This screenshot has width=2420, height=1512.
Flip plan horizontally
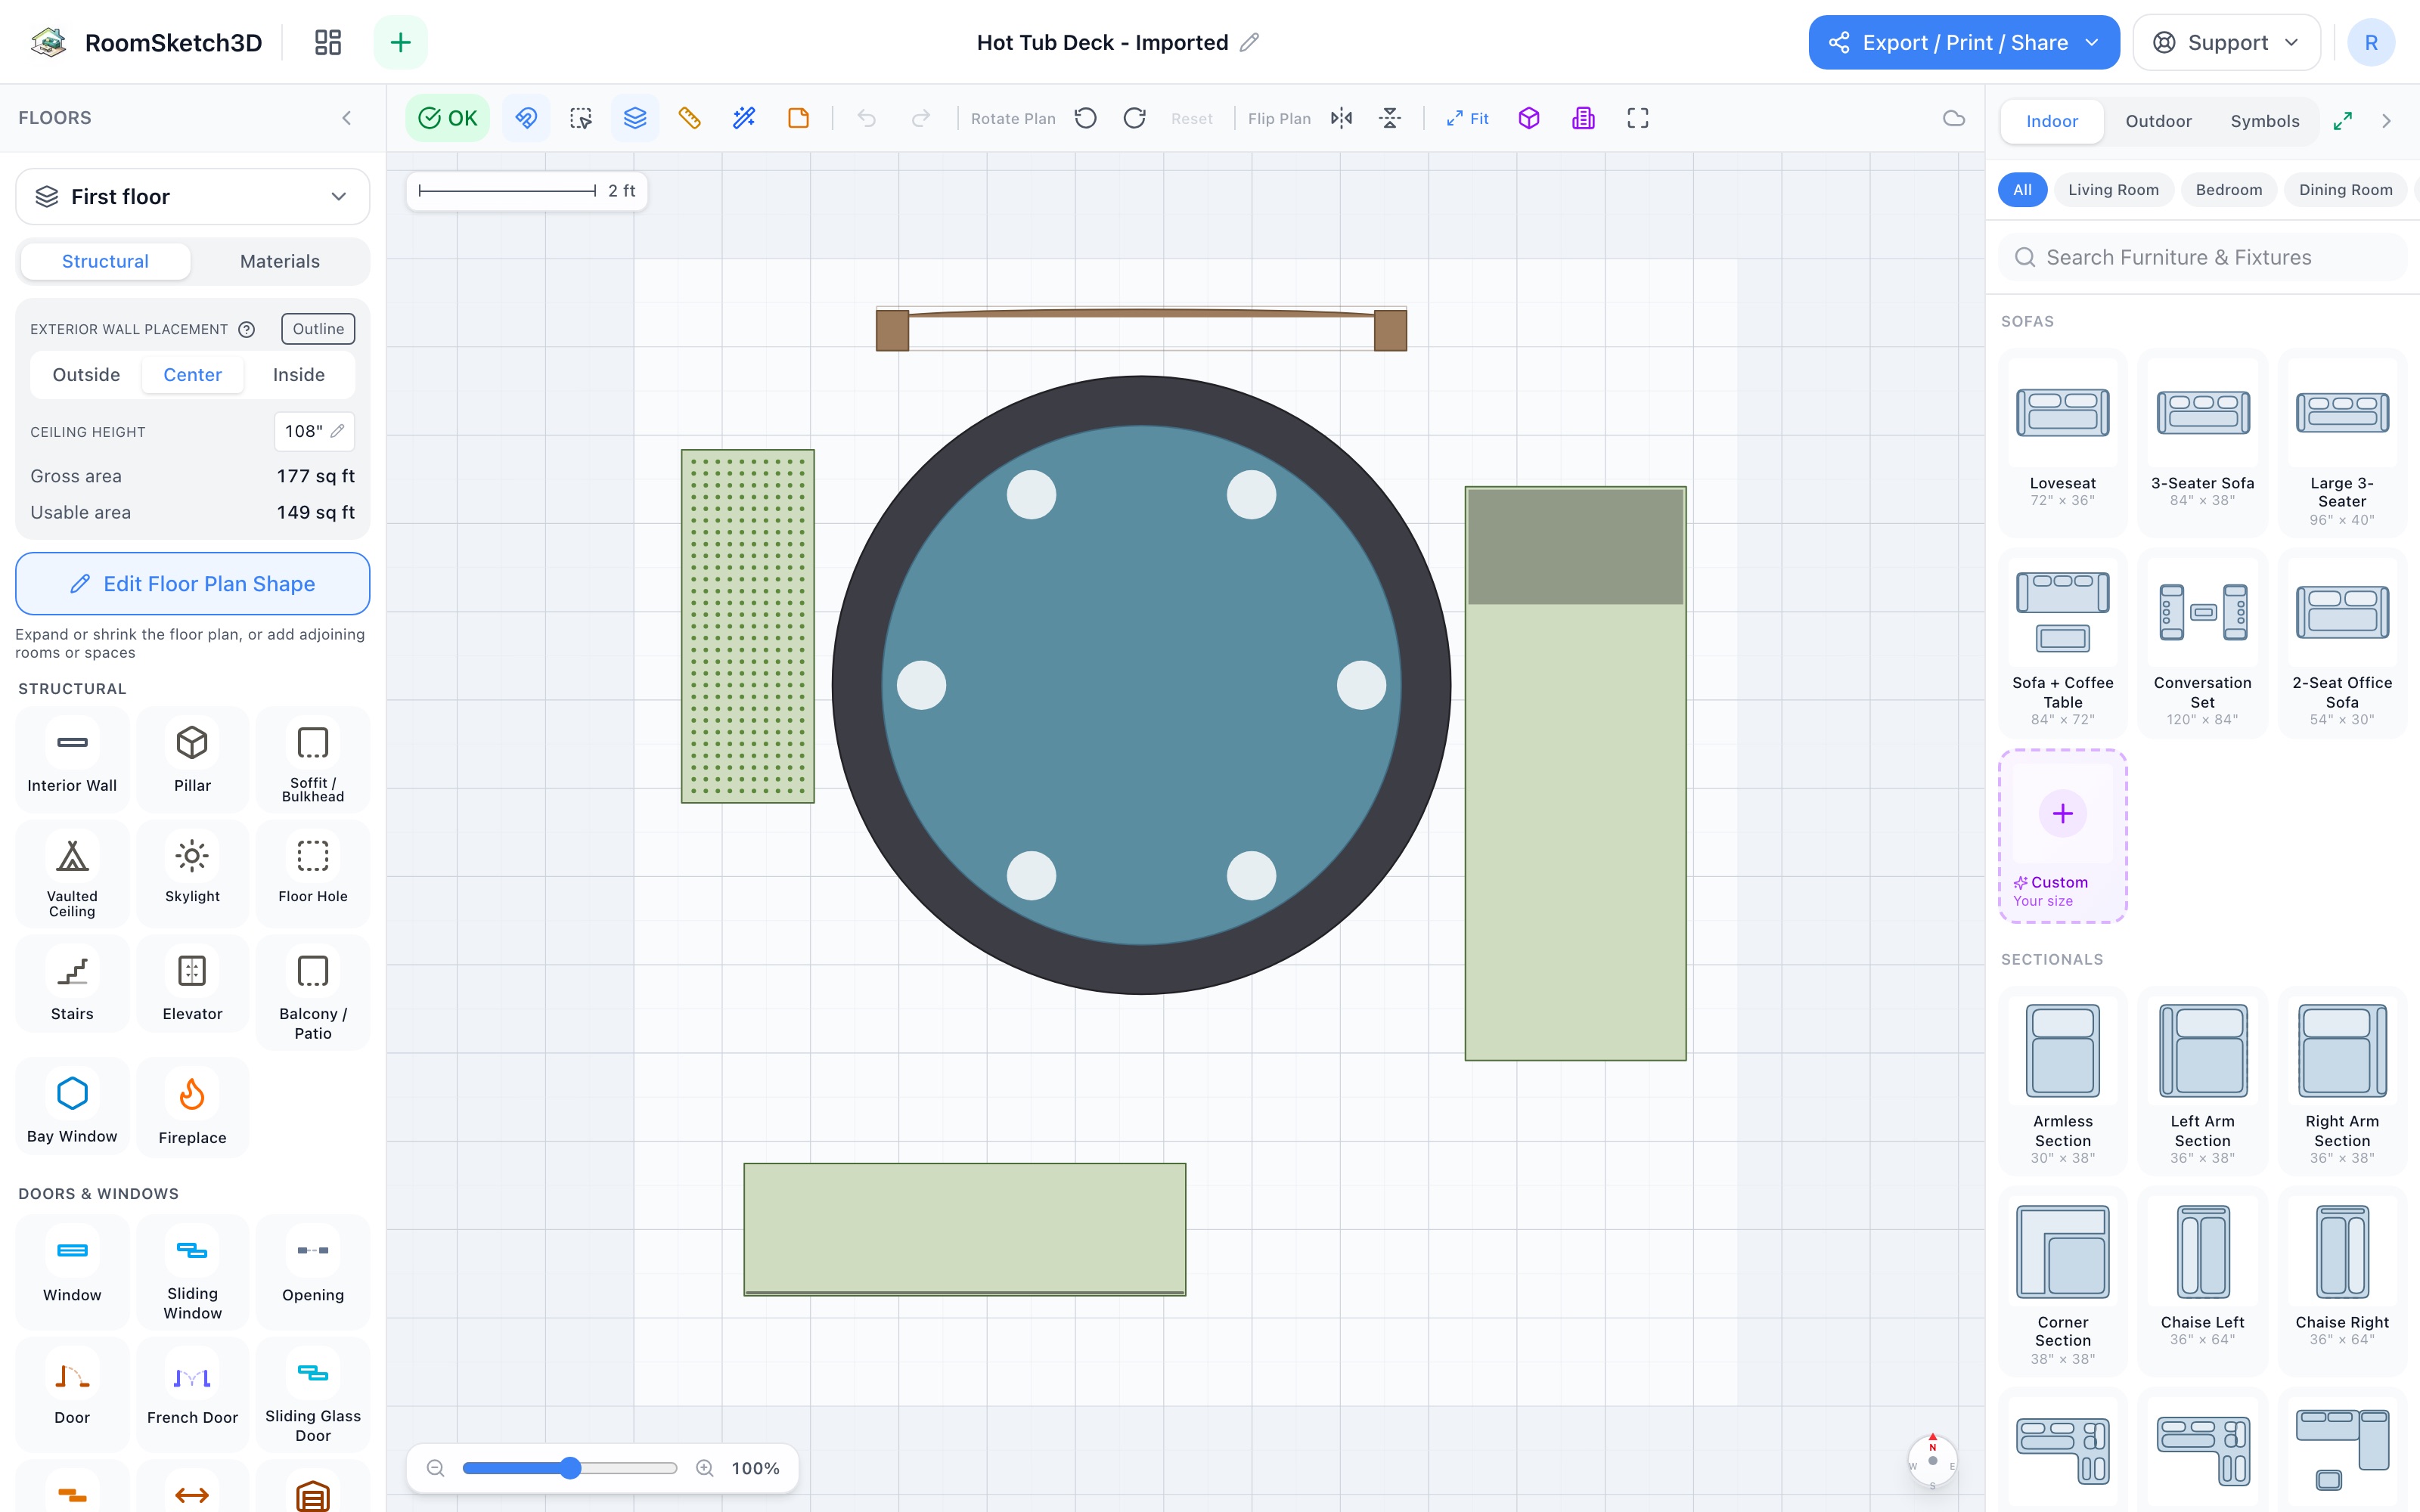tap(1342, 118)
